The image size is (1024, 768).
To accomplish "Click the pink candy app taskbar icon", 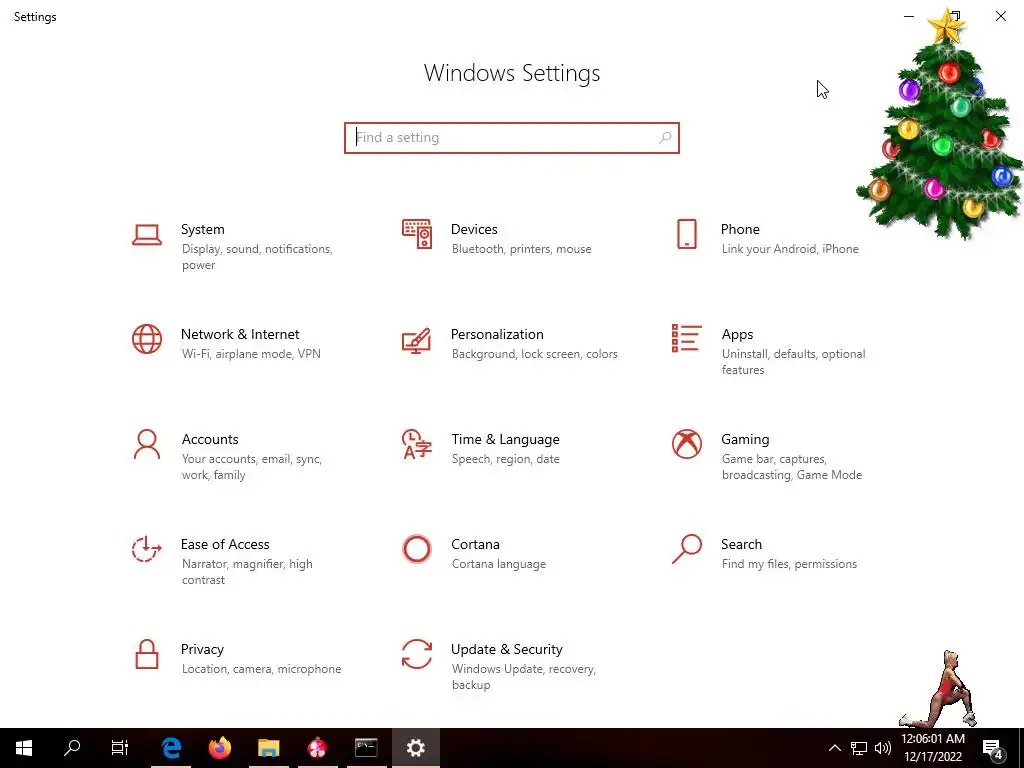I will 317,748.
